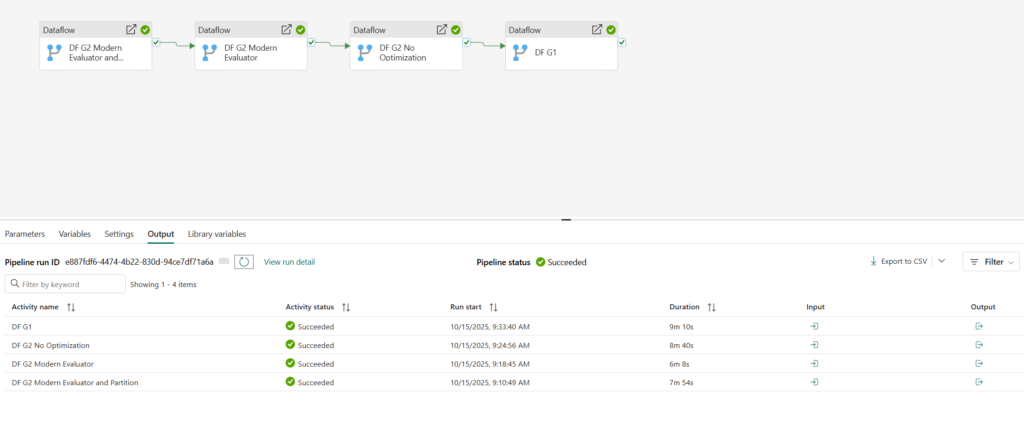This screenshot has width=1024, height=428.
Task: Click success checkbox on first Dataflow node
Action: 156,42
